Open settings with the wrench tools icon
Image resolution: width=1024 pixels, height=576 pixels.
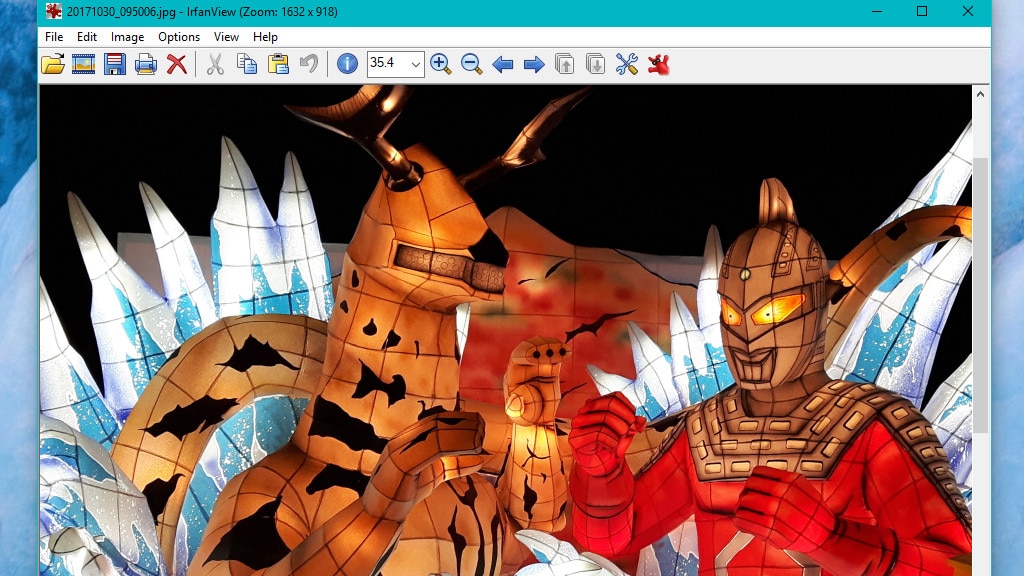(x=627, y=64)
